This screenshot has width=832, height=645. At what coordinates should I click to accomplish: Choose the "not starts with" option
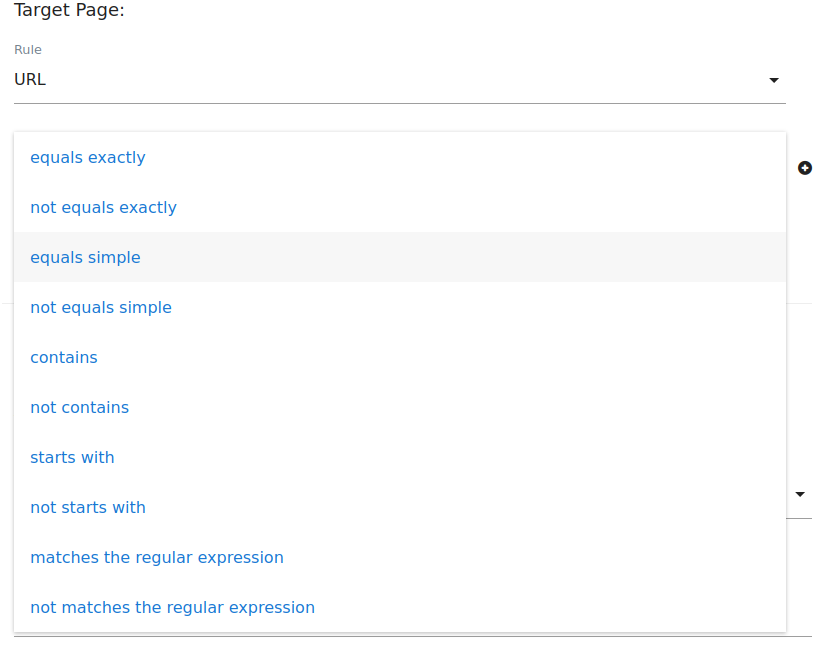(x=88, y=507)
